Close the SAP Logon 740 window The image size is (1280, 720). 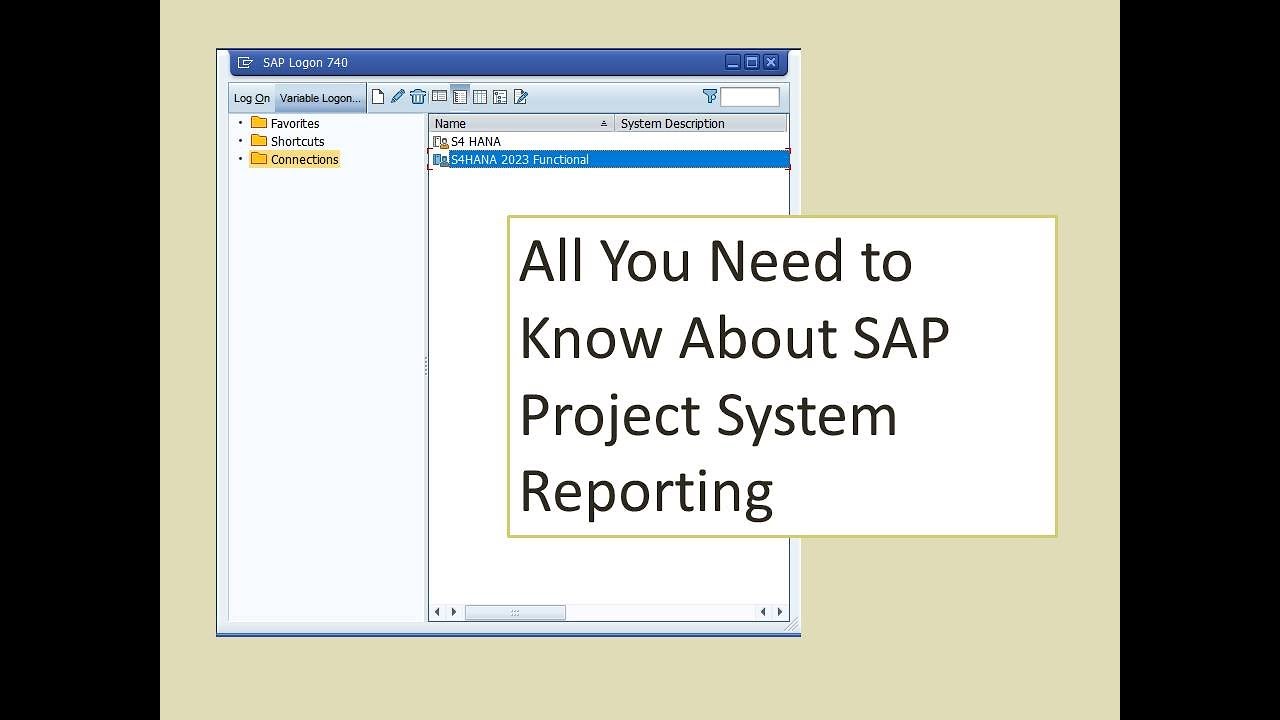771,62
